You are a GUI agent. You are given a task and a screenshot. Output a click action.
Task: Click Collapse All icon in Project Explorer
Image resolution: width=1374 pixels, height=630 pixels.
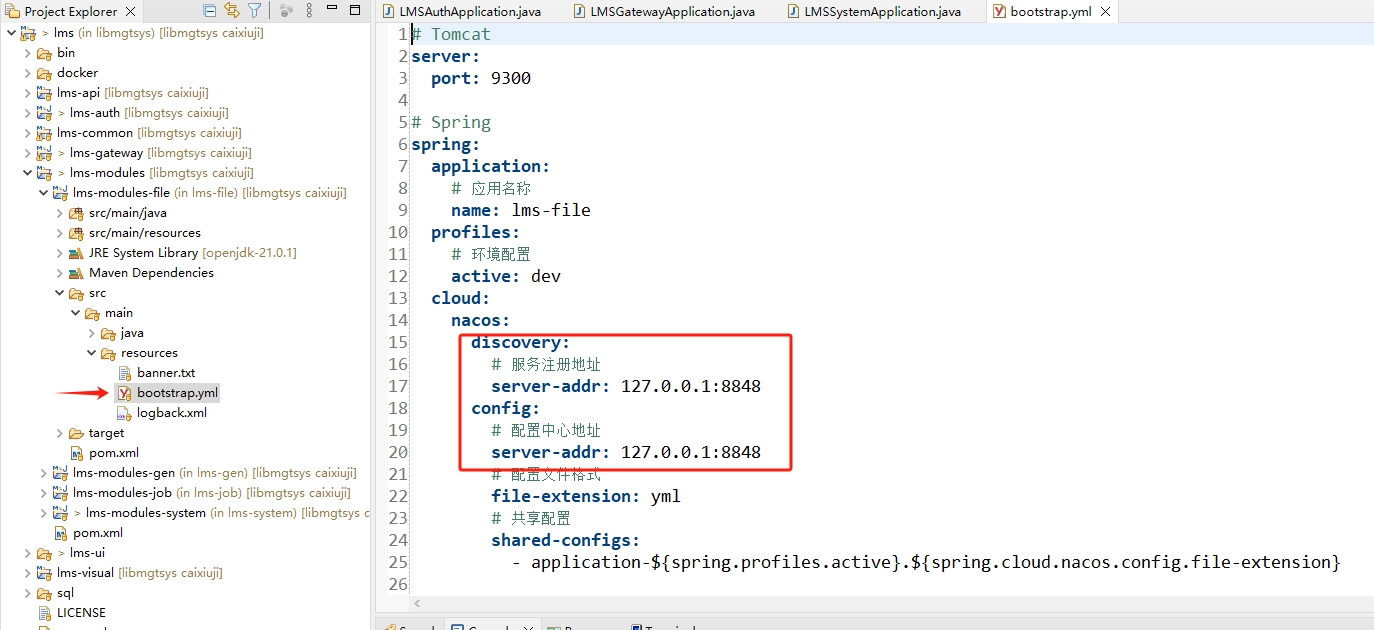(209, 11)
